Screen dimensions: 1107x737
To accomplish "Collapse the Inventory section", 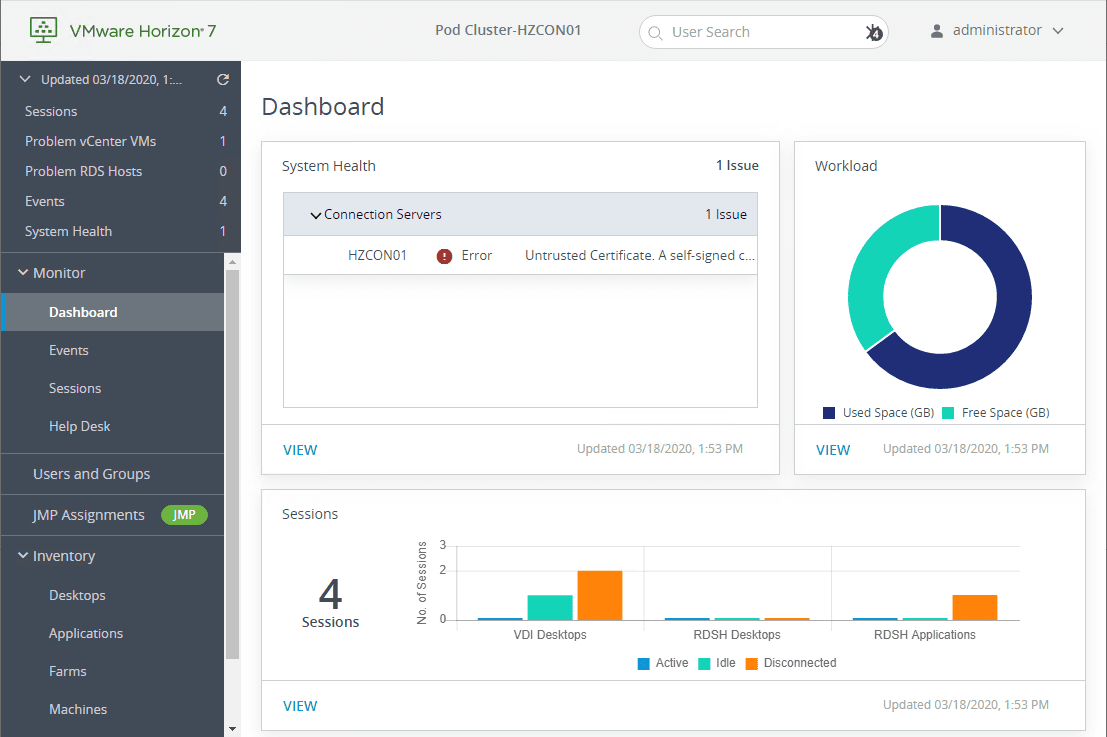I will pyautogui.click(x=22, y=555).
